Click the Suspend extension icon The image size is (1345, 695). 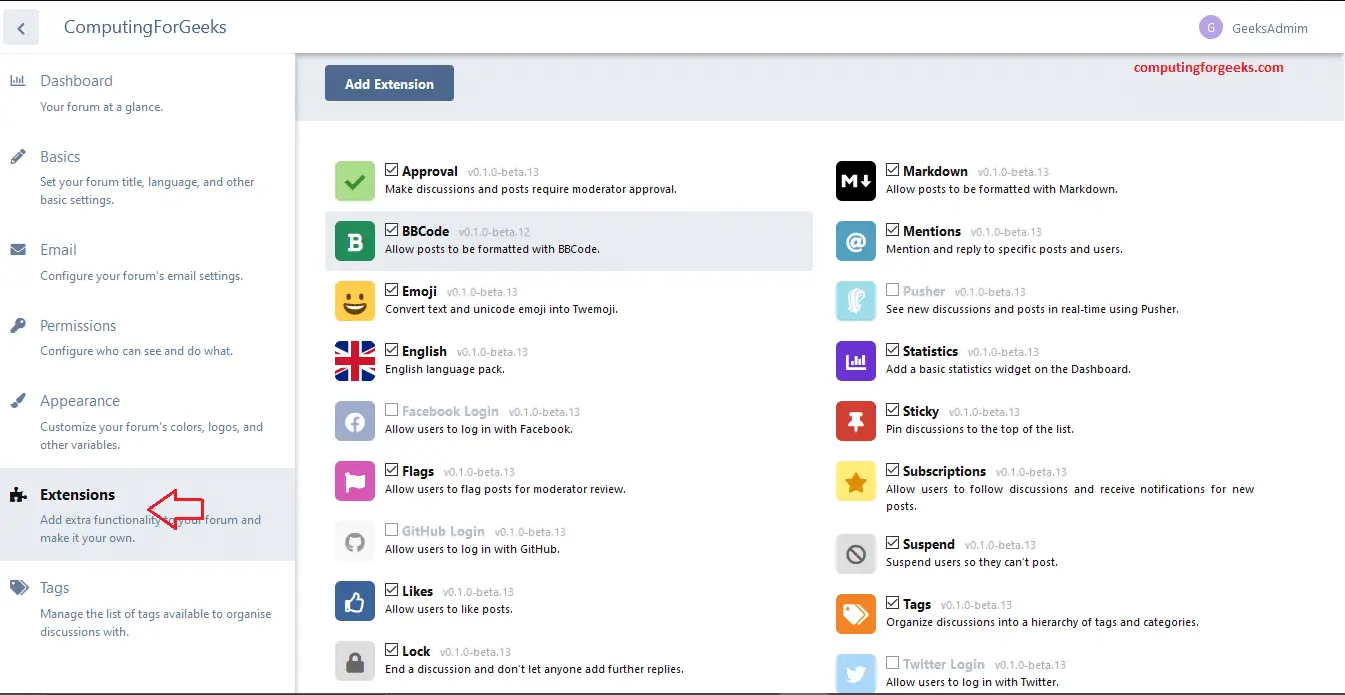click(x=855, y=554)
